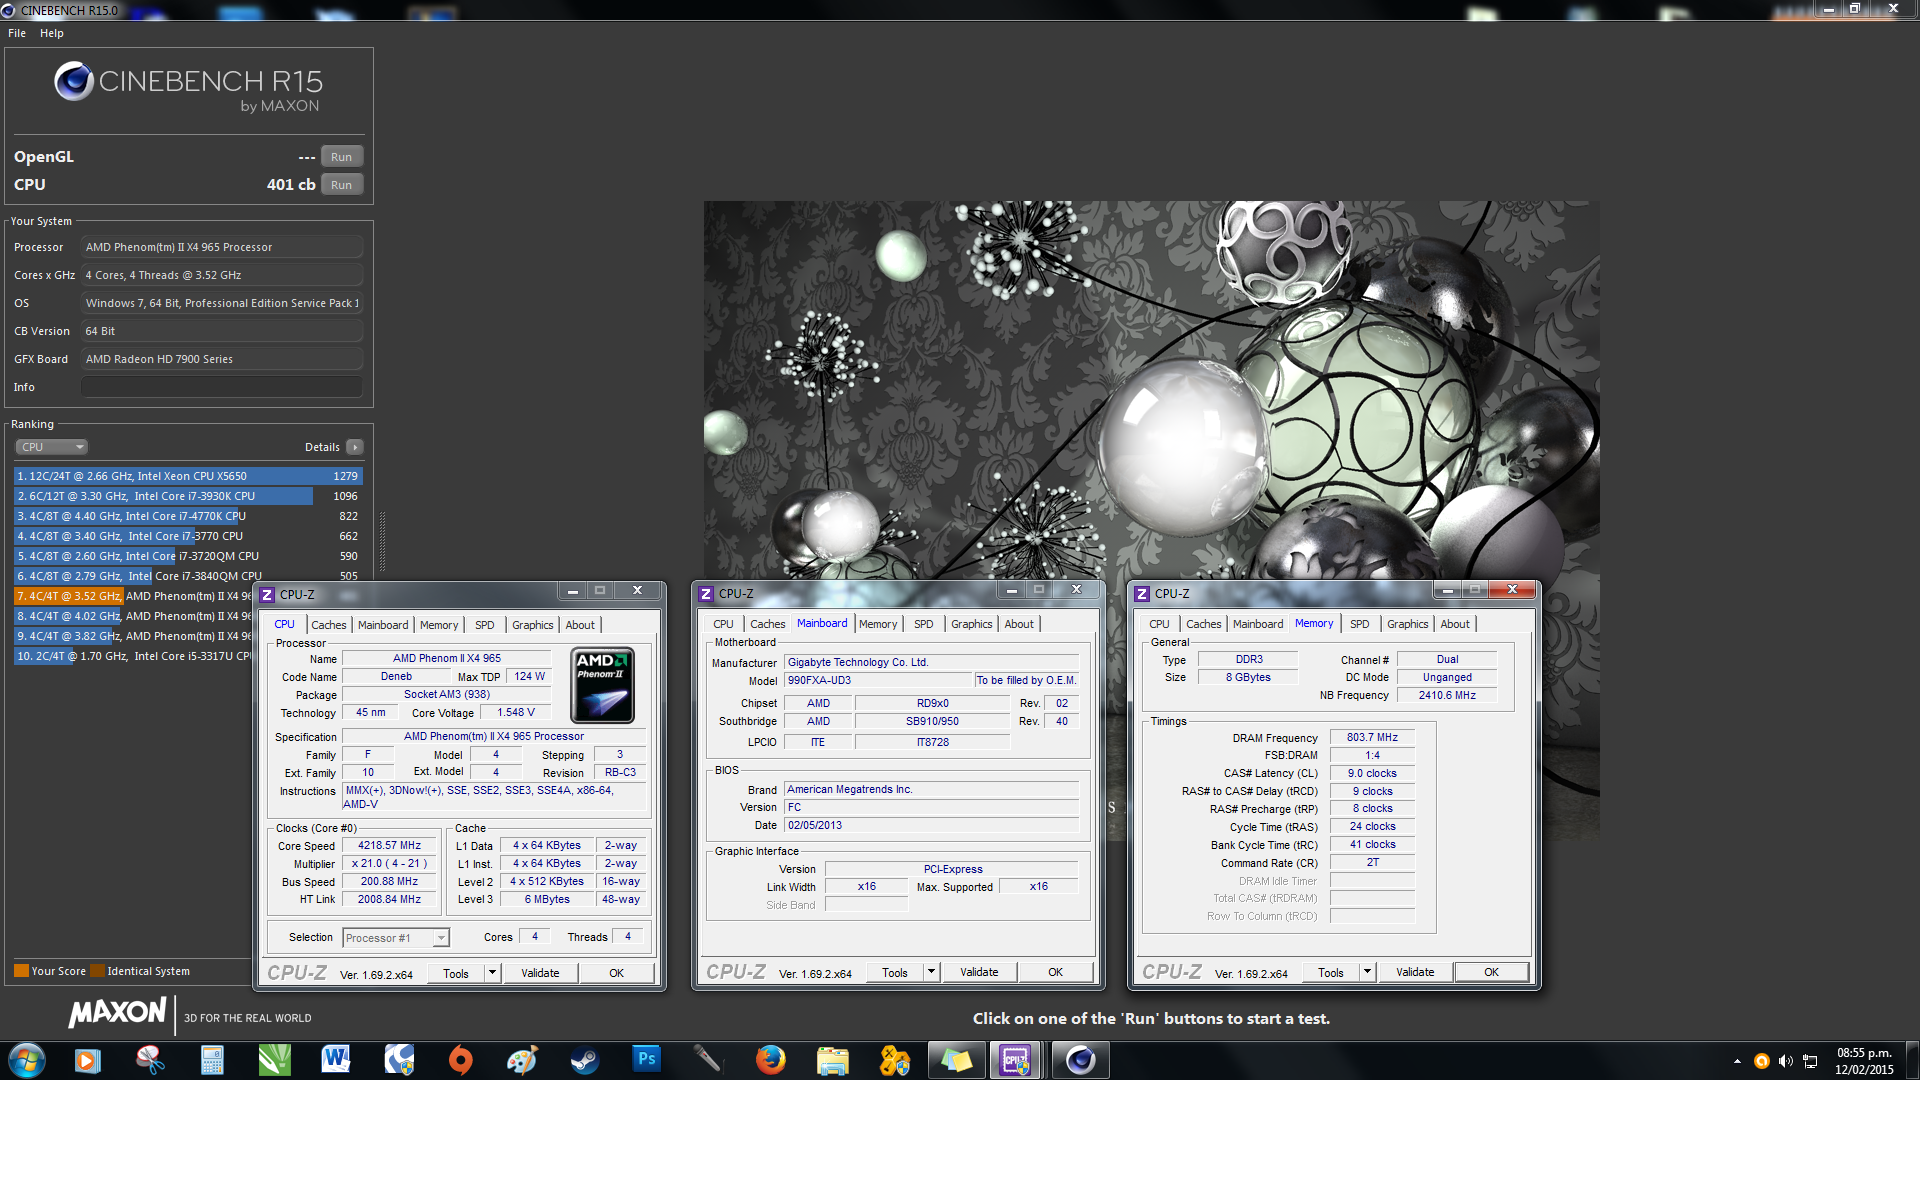
Task: Click OK in Memory CPU-Z window
Action: click(1491, 972)
